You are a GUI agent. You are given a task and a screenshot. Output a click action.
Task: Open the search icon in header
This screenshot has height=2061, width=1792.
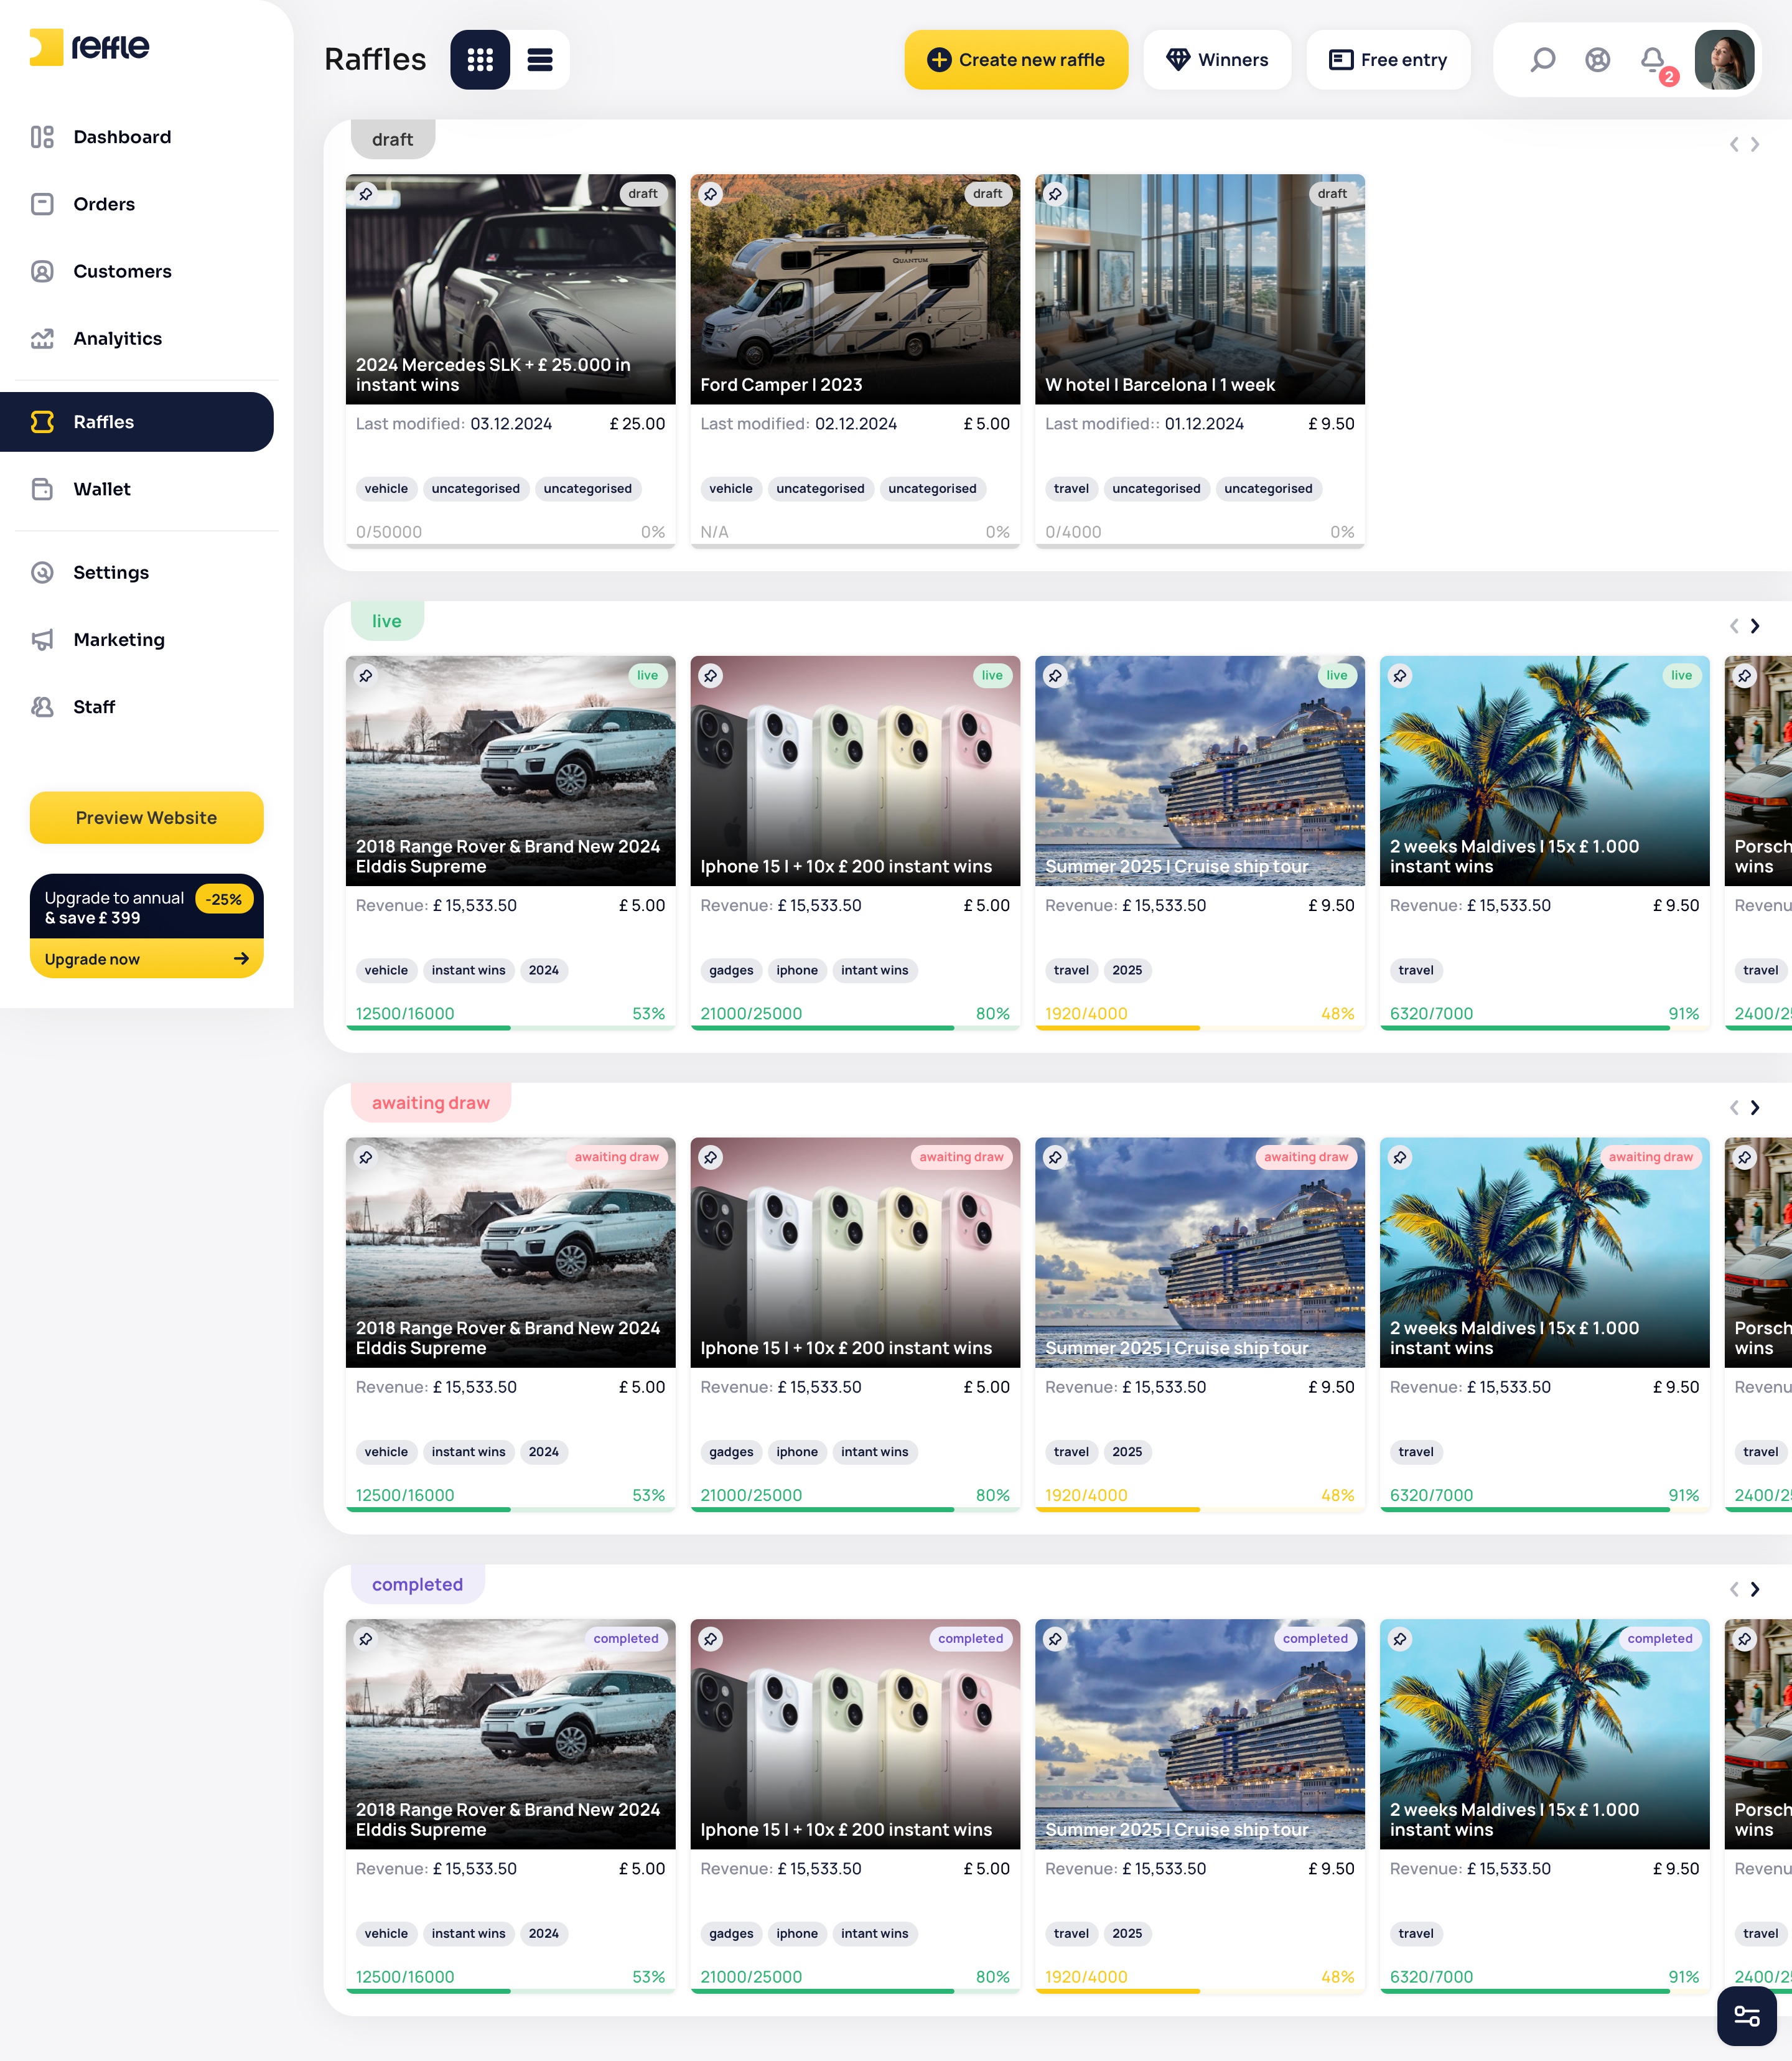point(1543,60)
